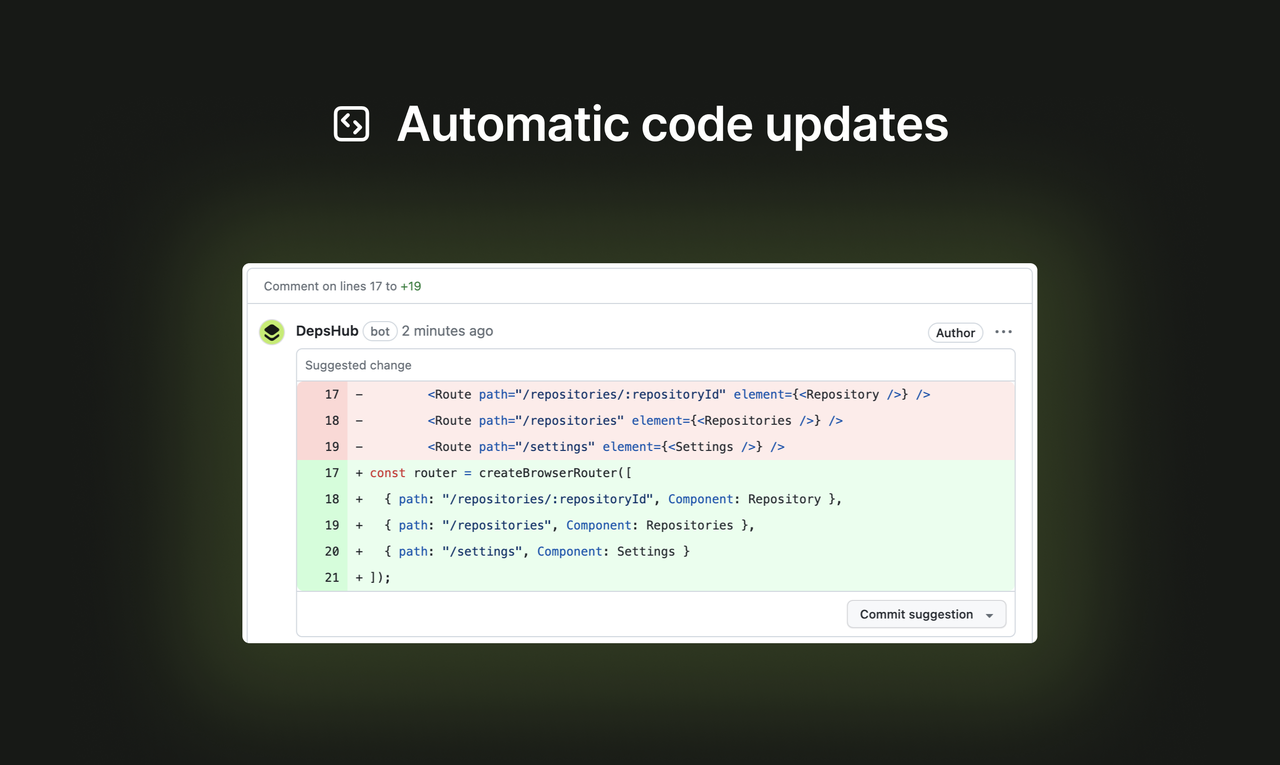Click line number 21 in the diff
The height and width of the screenshot is (765, 1280).
[331, 577]
